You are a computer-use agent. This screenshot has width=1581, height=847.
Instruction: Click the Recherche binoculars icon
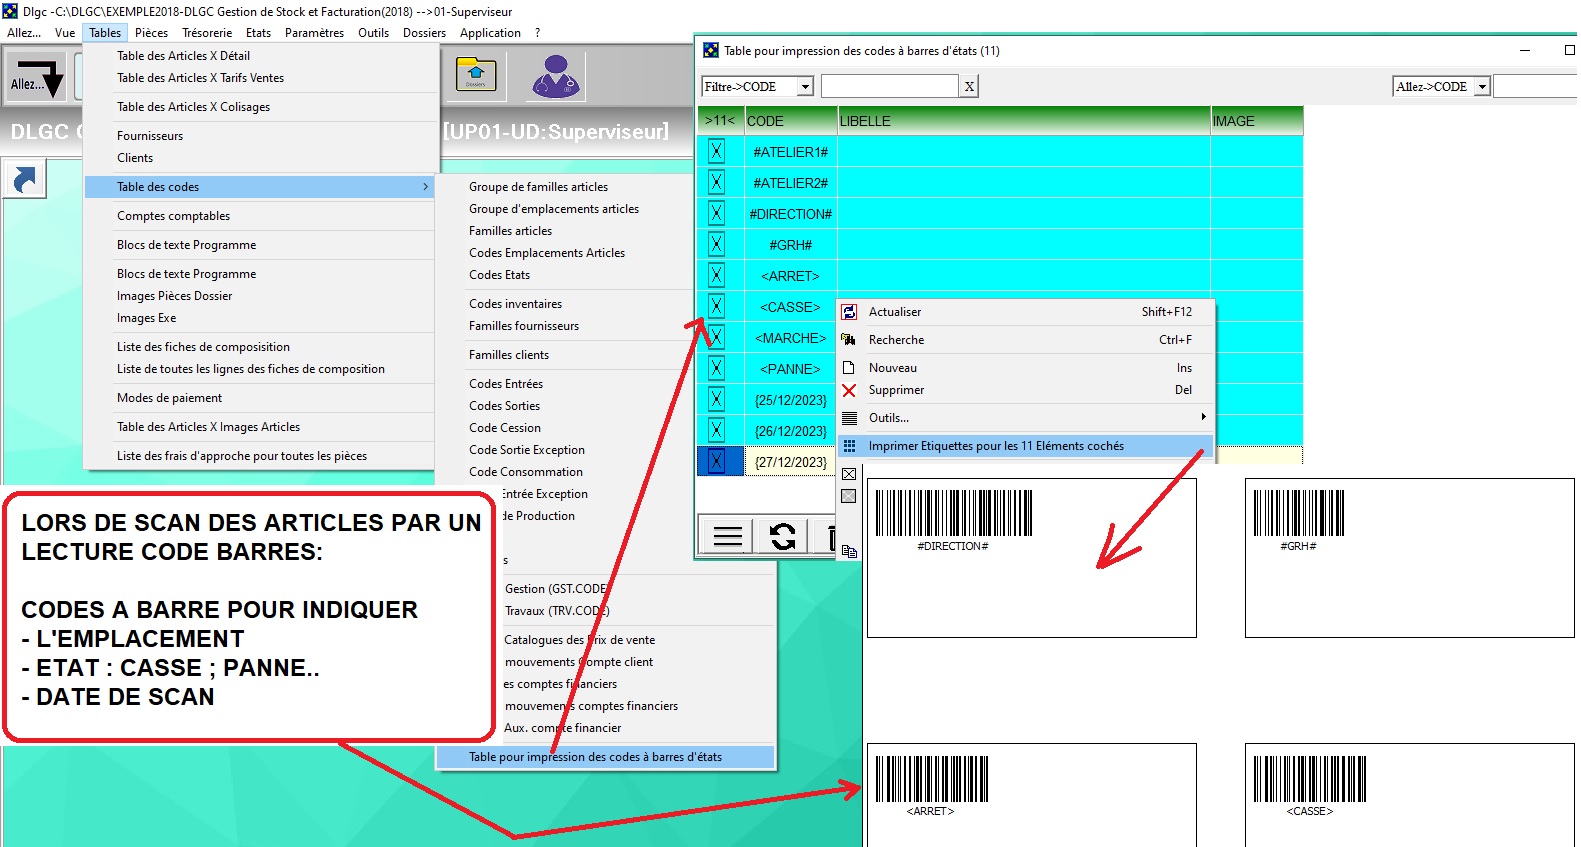click(849, 340)
